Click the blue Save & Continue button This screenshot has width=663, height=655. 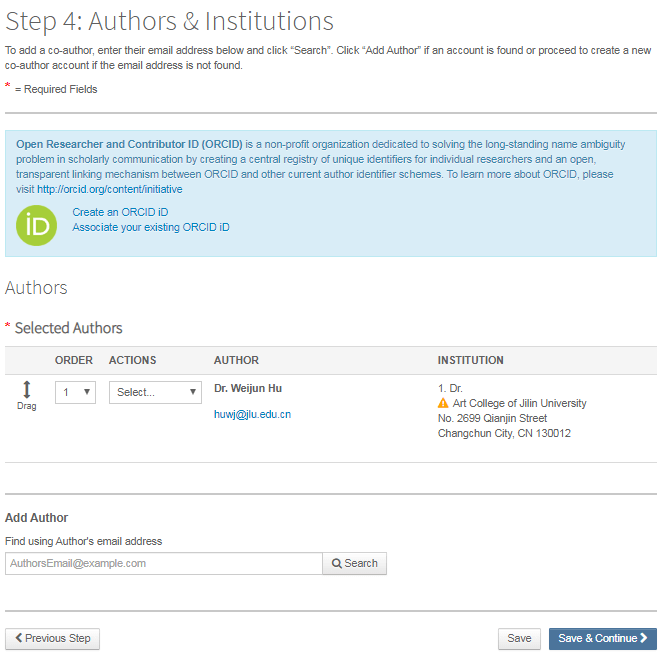pyautogui.click(x=602, y=638)
